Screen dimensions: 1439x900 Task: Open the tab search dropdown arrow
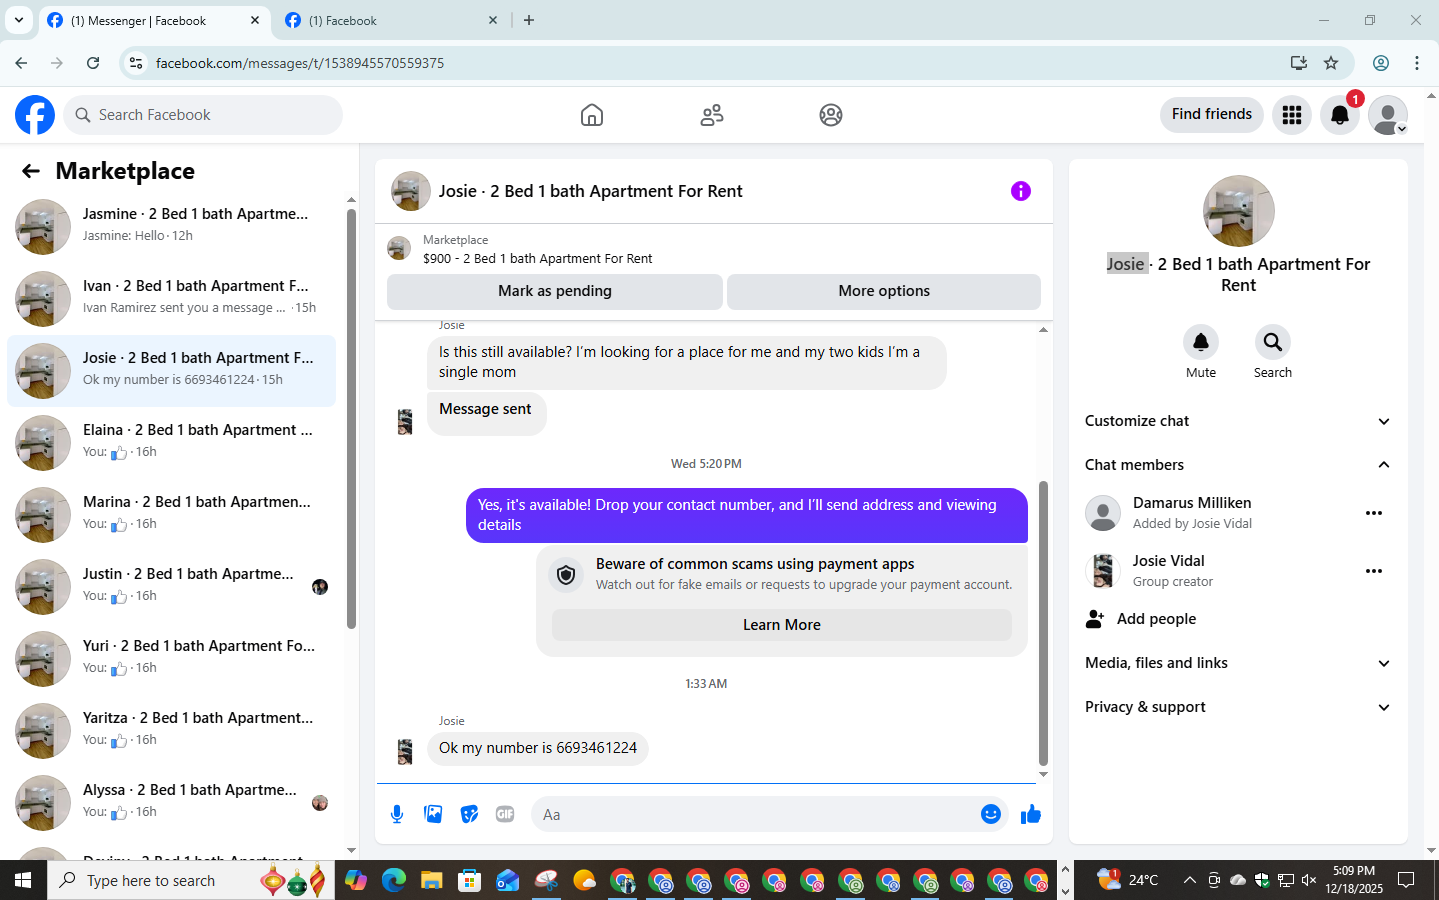pos(19,20)
